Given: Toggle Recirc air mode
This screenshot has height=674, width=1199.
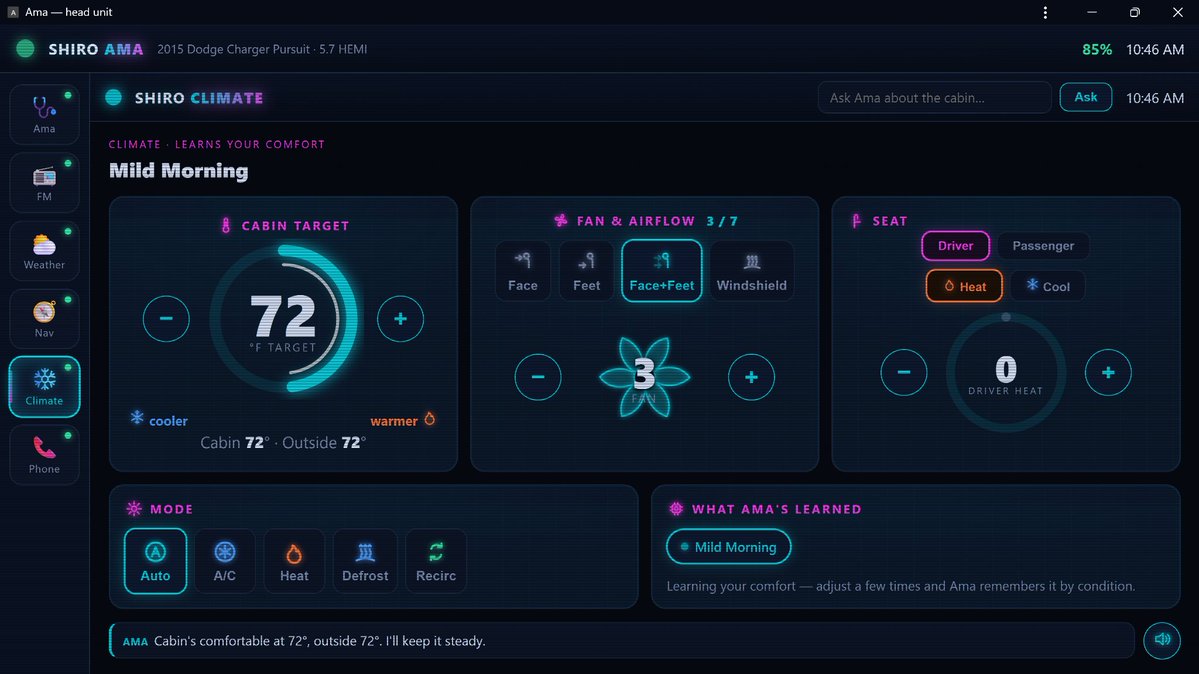Looking at the screenshot, I should [436, 561].
